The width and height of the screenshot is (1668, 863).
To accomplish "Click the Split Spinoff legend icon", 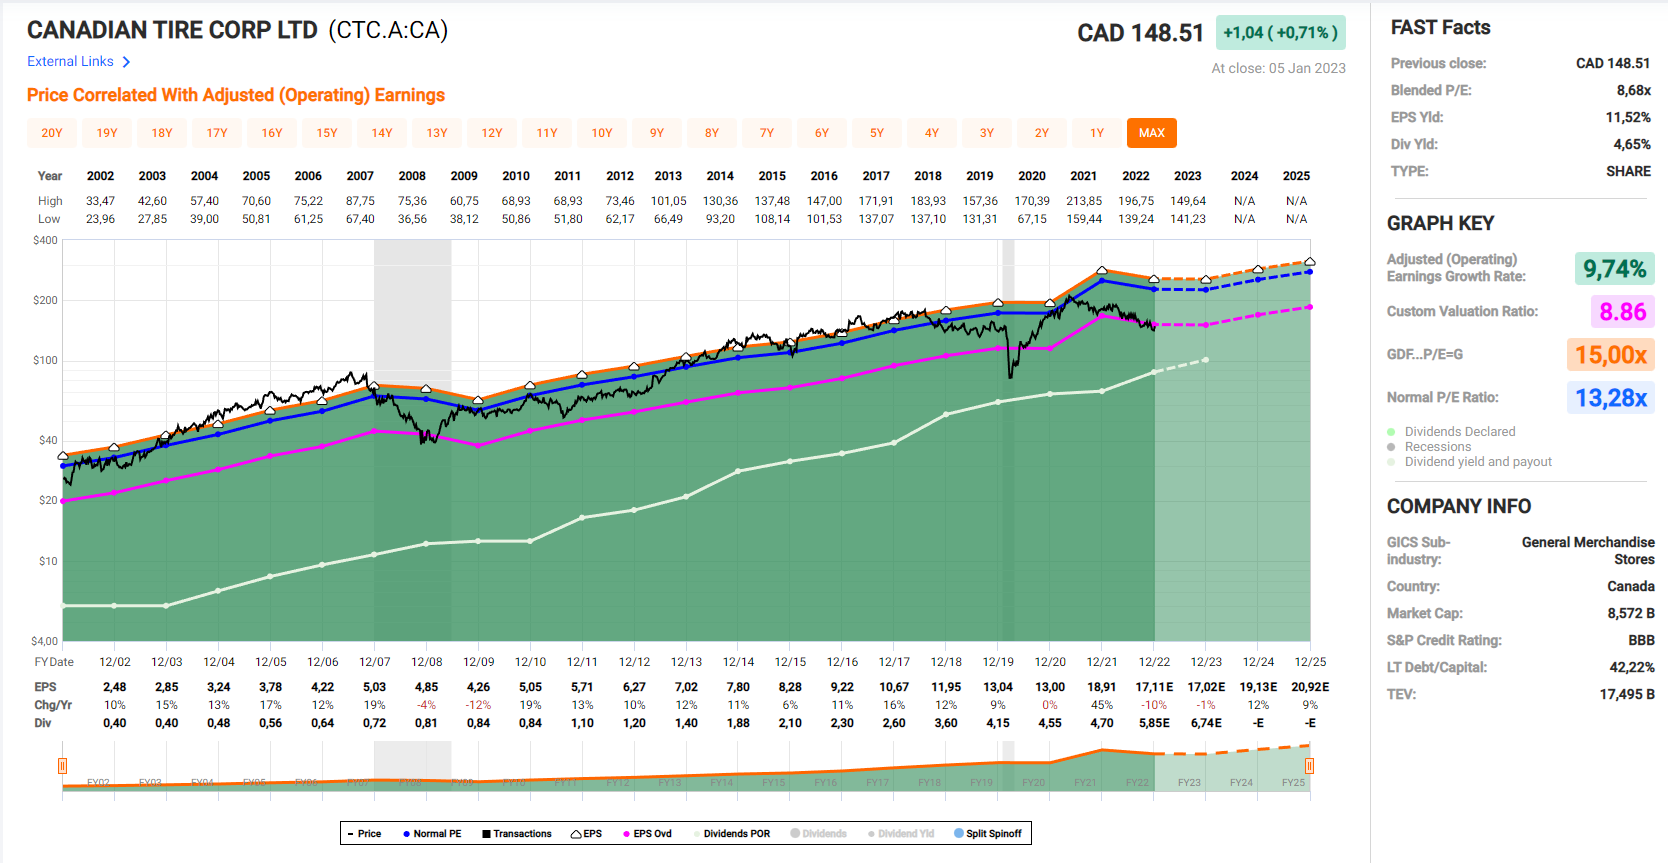I will click(x=959, y=834).
